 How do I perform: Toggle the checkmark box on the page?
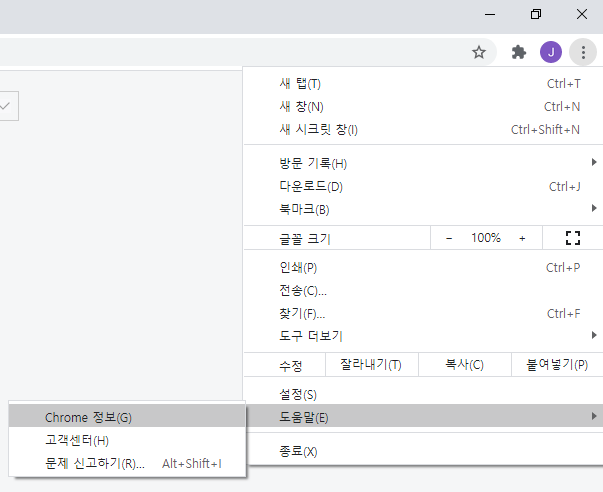[8, 106]
